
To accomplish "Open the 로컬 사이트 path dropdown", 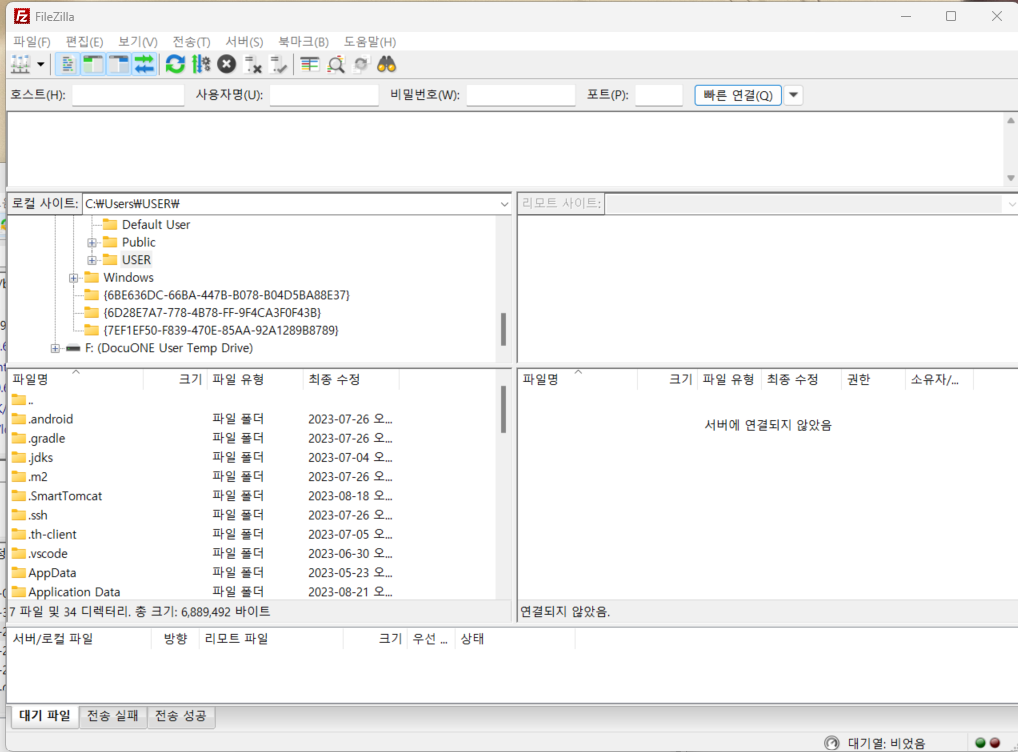I will tap(504, 204).
